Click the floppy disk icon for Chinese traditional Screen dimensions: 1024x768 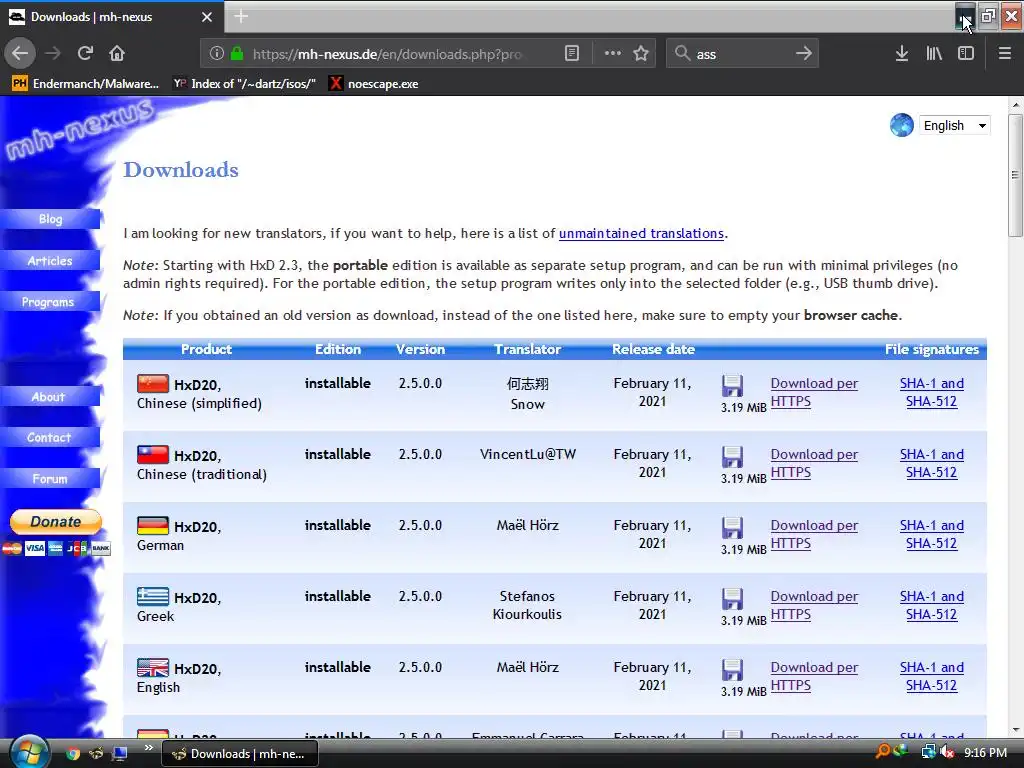(732, 457)
